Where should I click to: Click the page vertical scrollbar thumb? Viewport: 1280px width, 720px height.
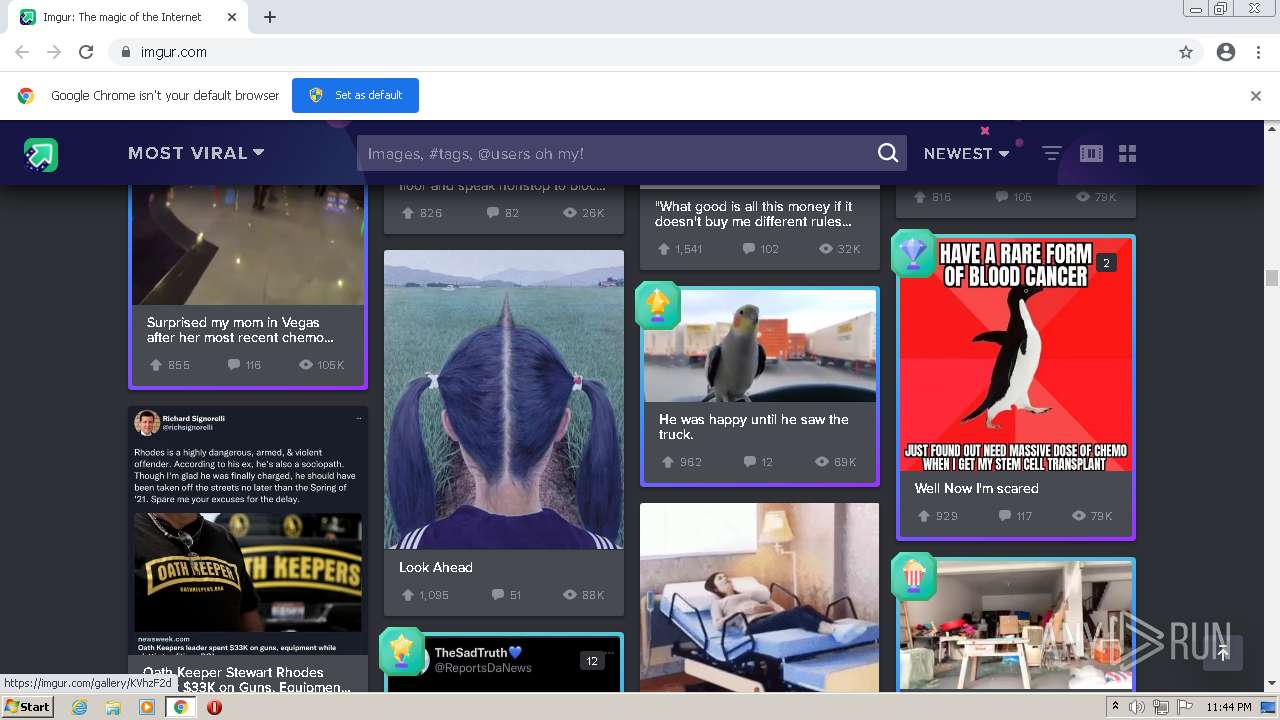1272,277
